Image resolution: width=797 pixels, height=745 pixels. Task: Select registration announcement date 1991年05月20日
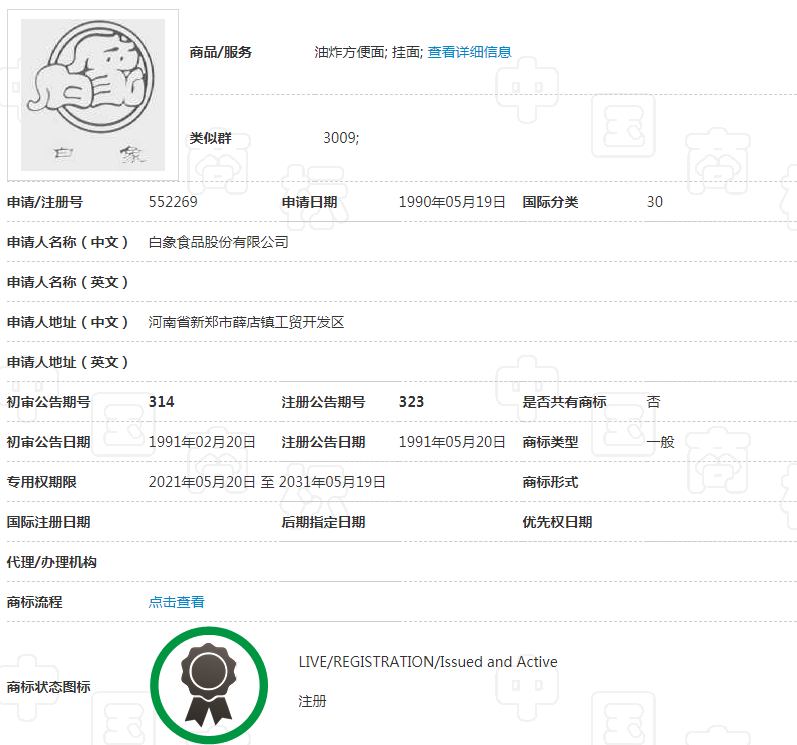[452, 442]
